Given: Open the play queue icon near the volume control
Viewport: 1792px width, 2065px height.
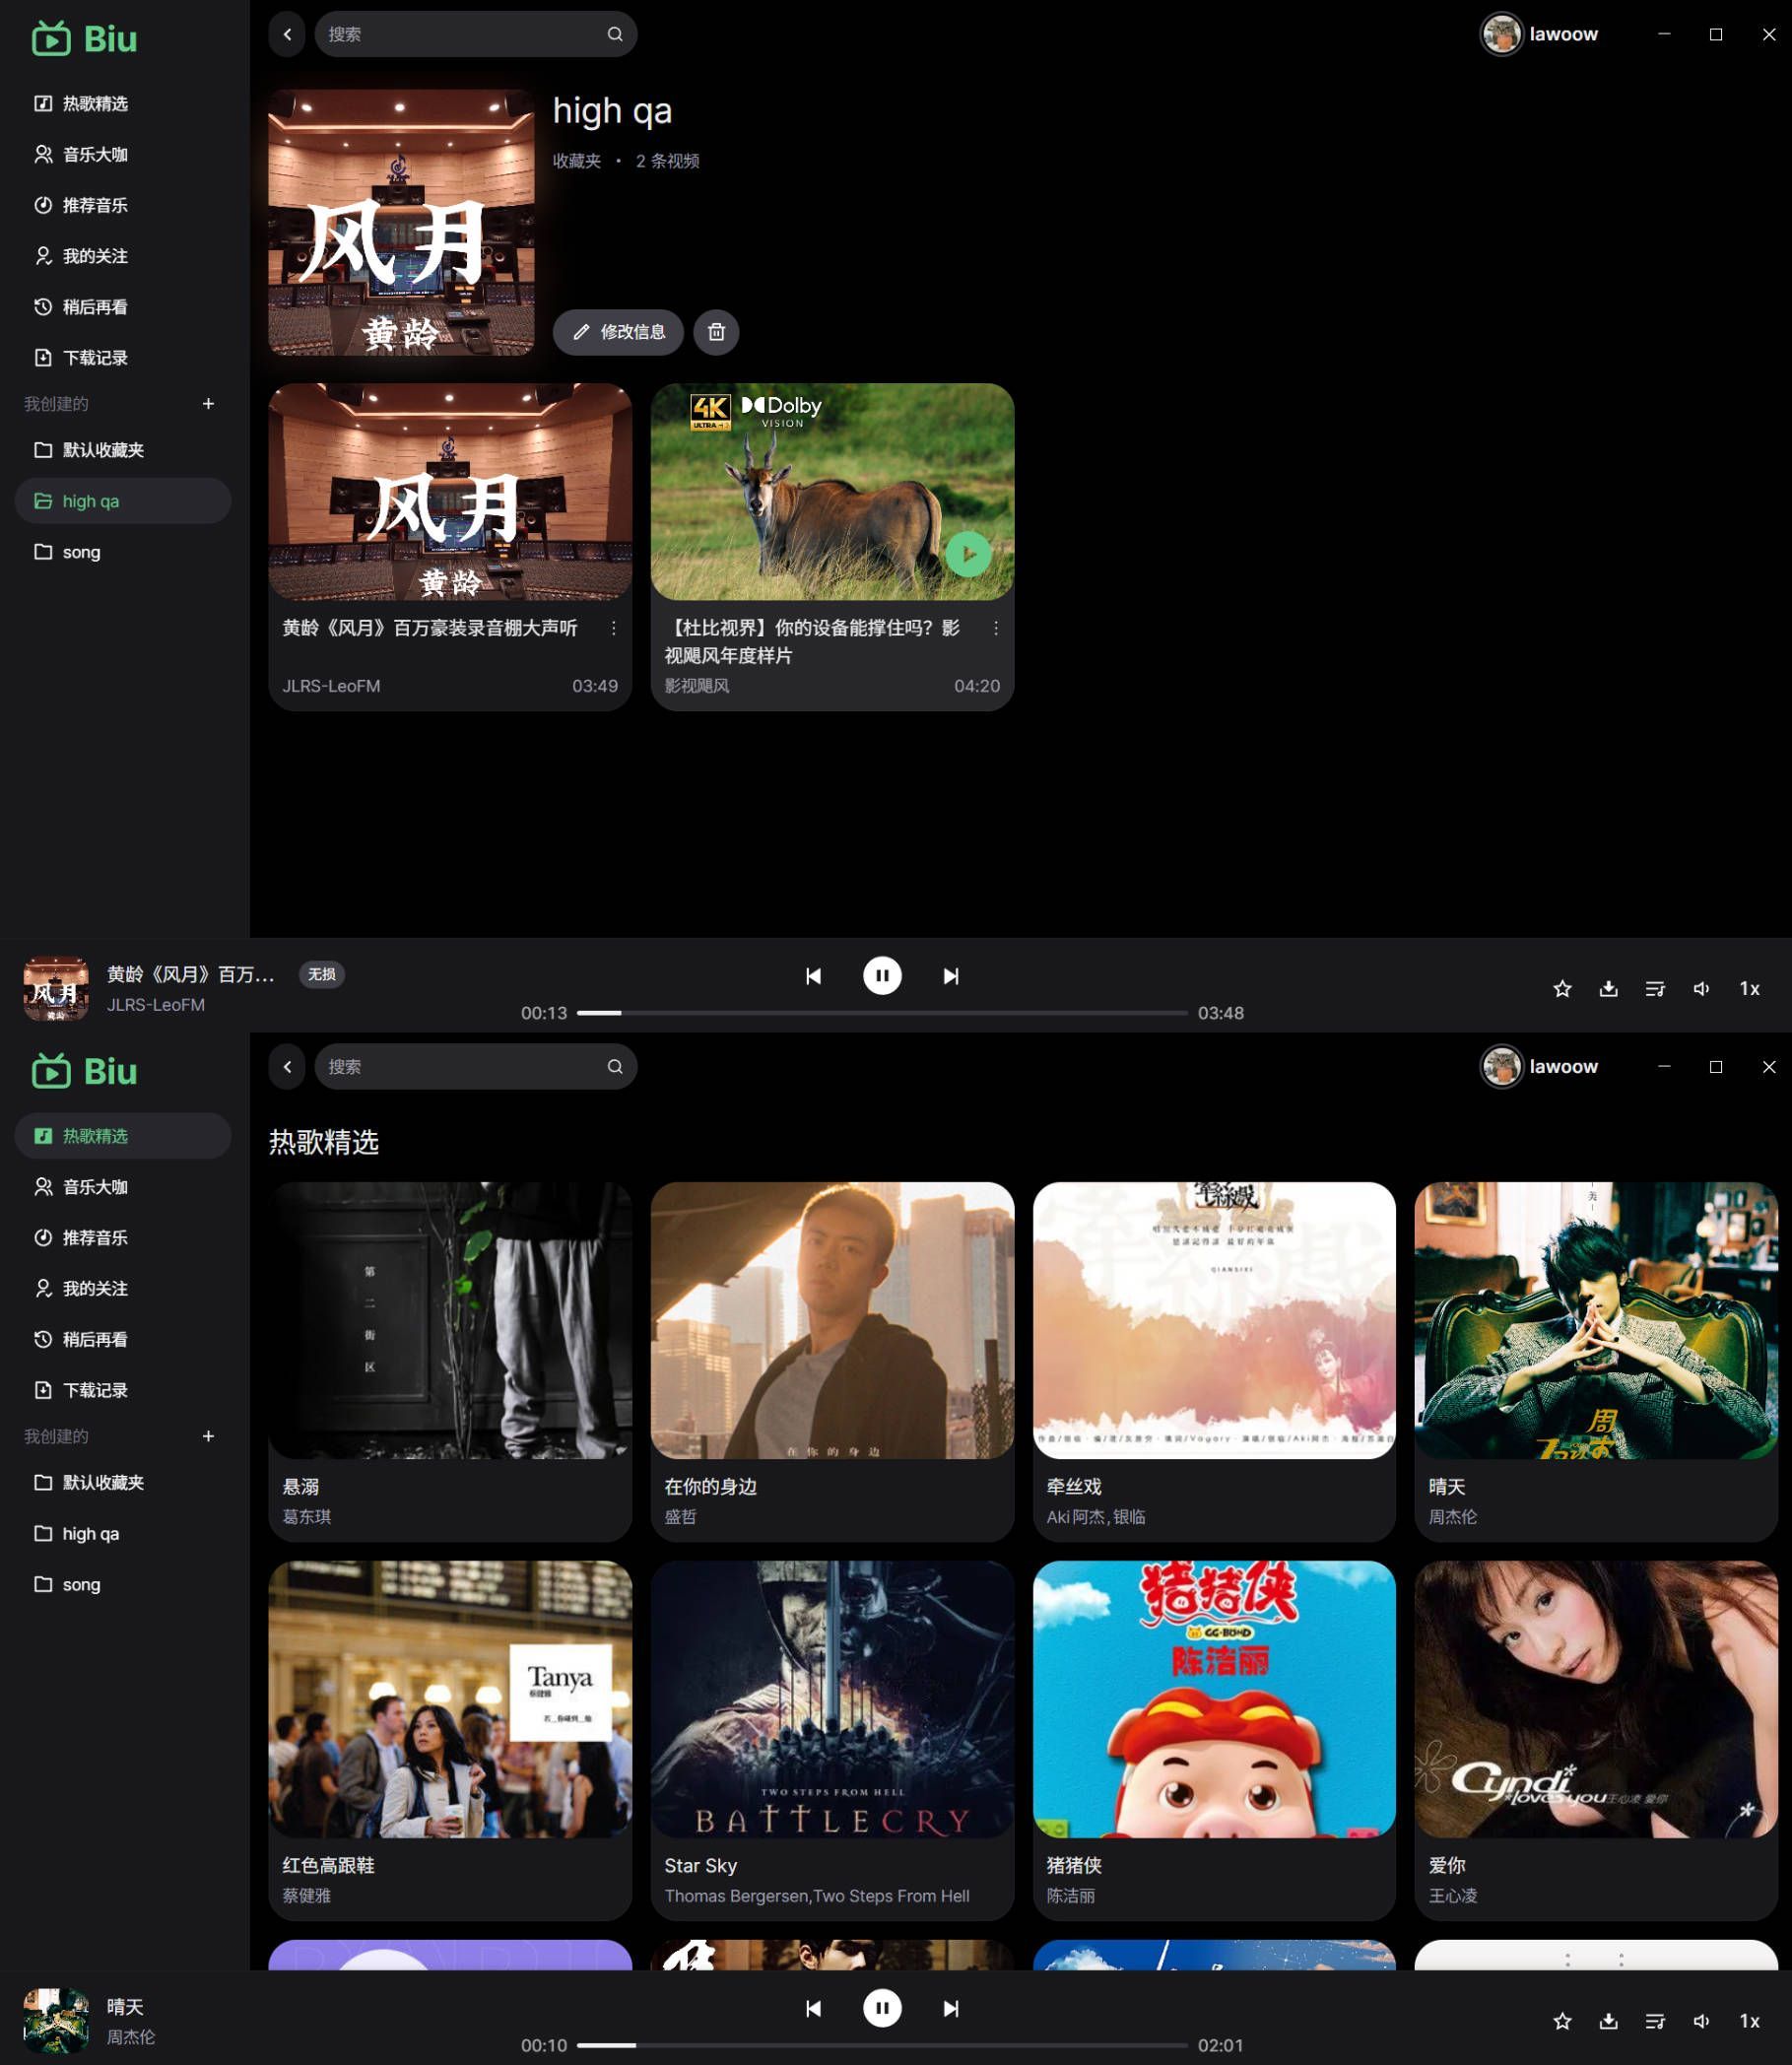Looking at the screenshot, I should tap(1655, 988).
